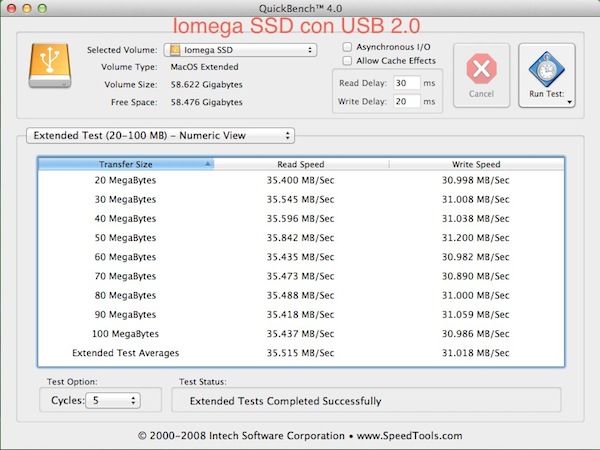Zoom the window with green button
This screenshot has height=450, width=600.
(42, 8)
